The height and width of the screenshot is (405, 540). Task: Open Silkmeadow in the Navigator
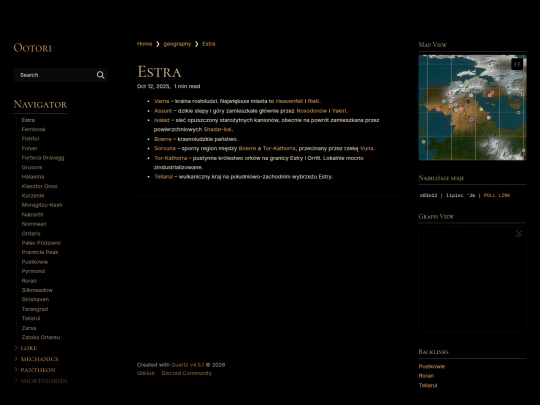(x=37, y=290)
